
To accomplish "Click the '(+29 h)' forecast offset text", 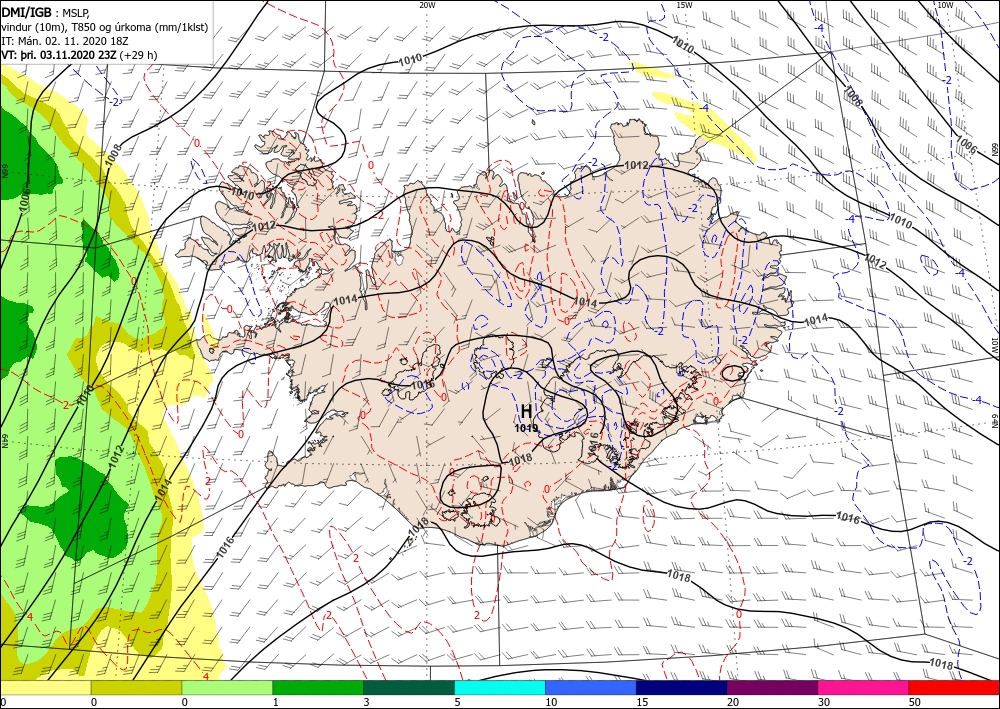I will pyautogui.click(x=138, y=55).
